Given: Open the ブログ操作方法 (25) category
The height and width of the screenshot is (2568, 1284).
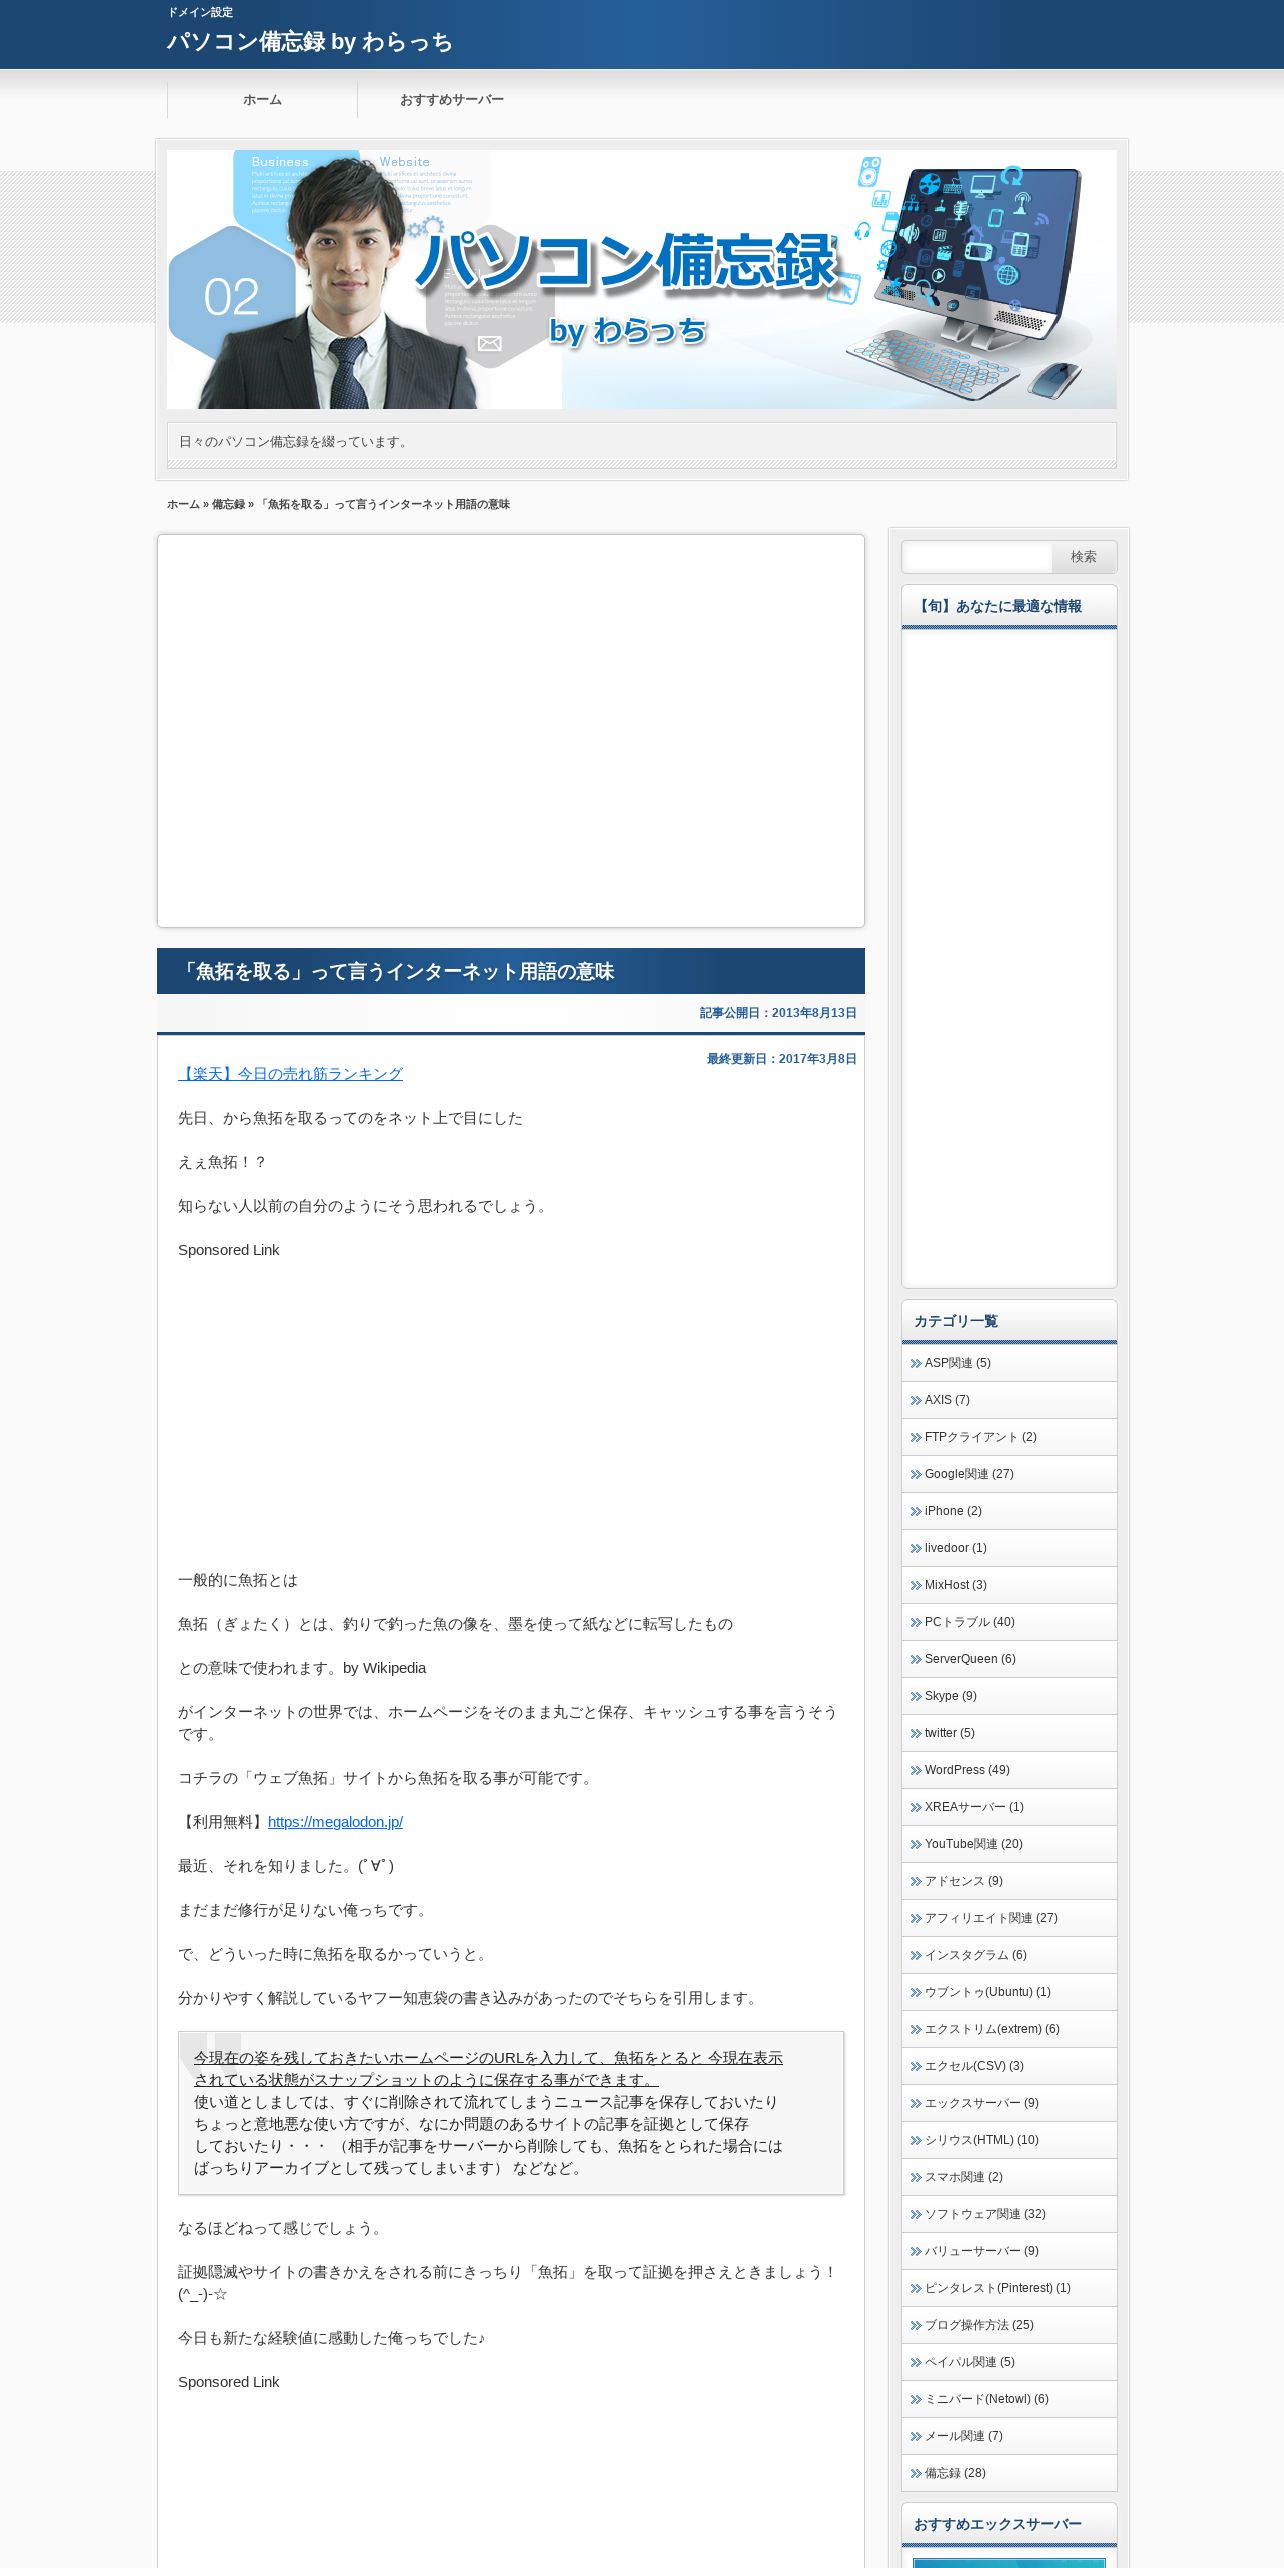Looking at the screenshot, I should click(x=1009, y=2325).
